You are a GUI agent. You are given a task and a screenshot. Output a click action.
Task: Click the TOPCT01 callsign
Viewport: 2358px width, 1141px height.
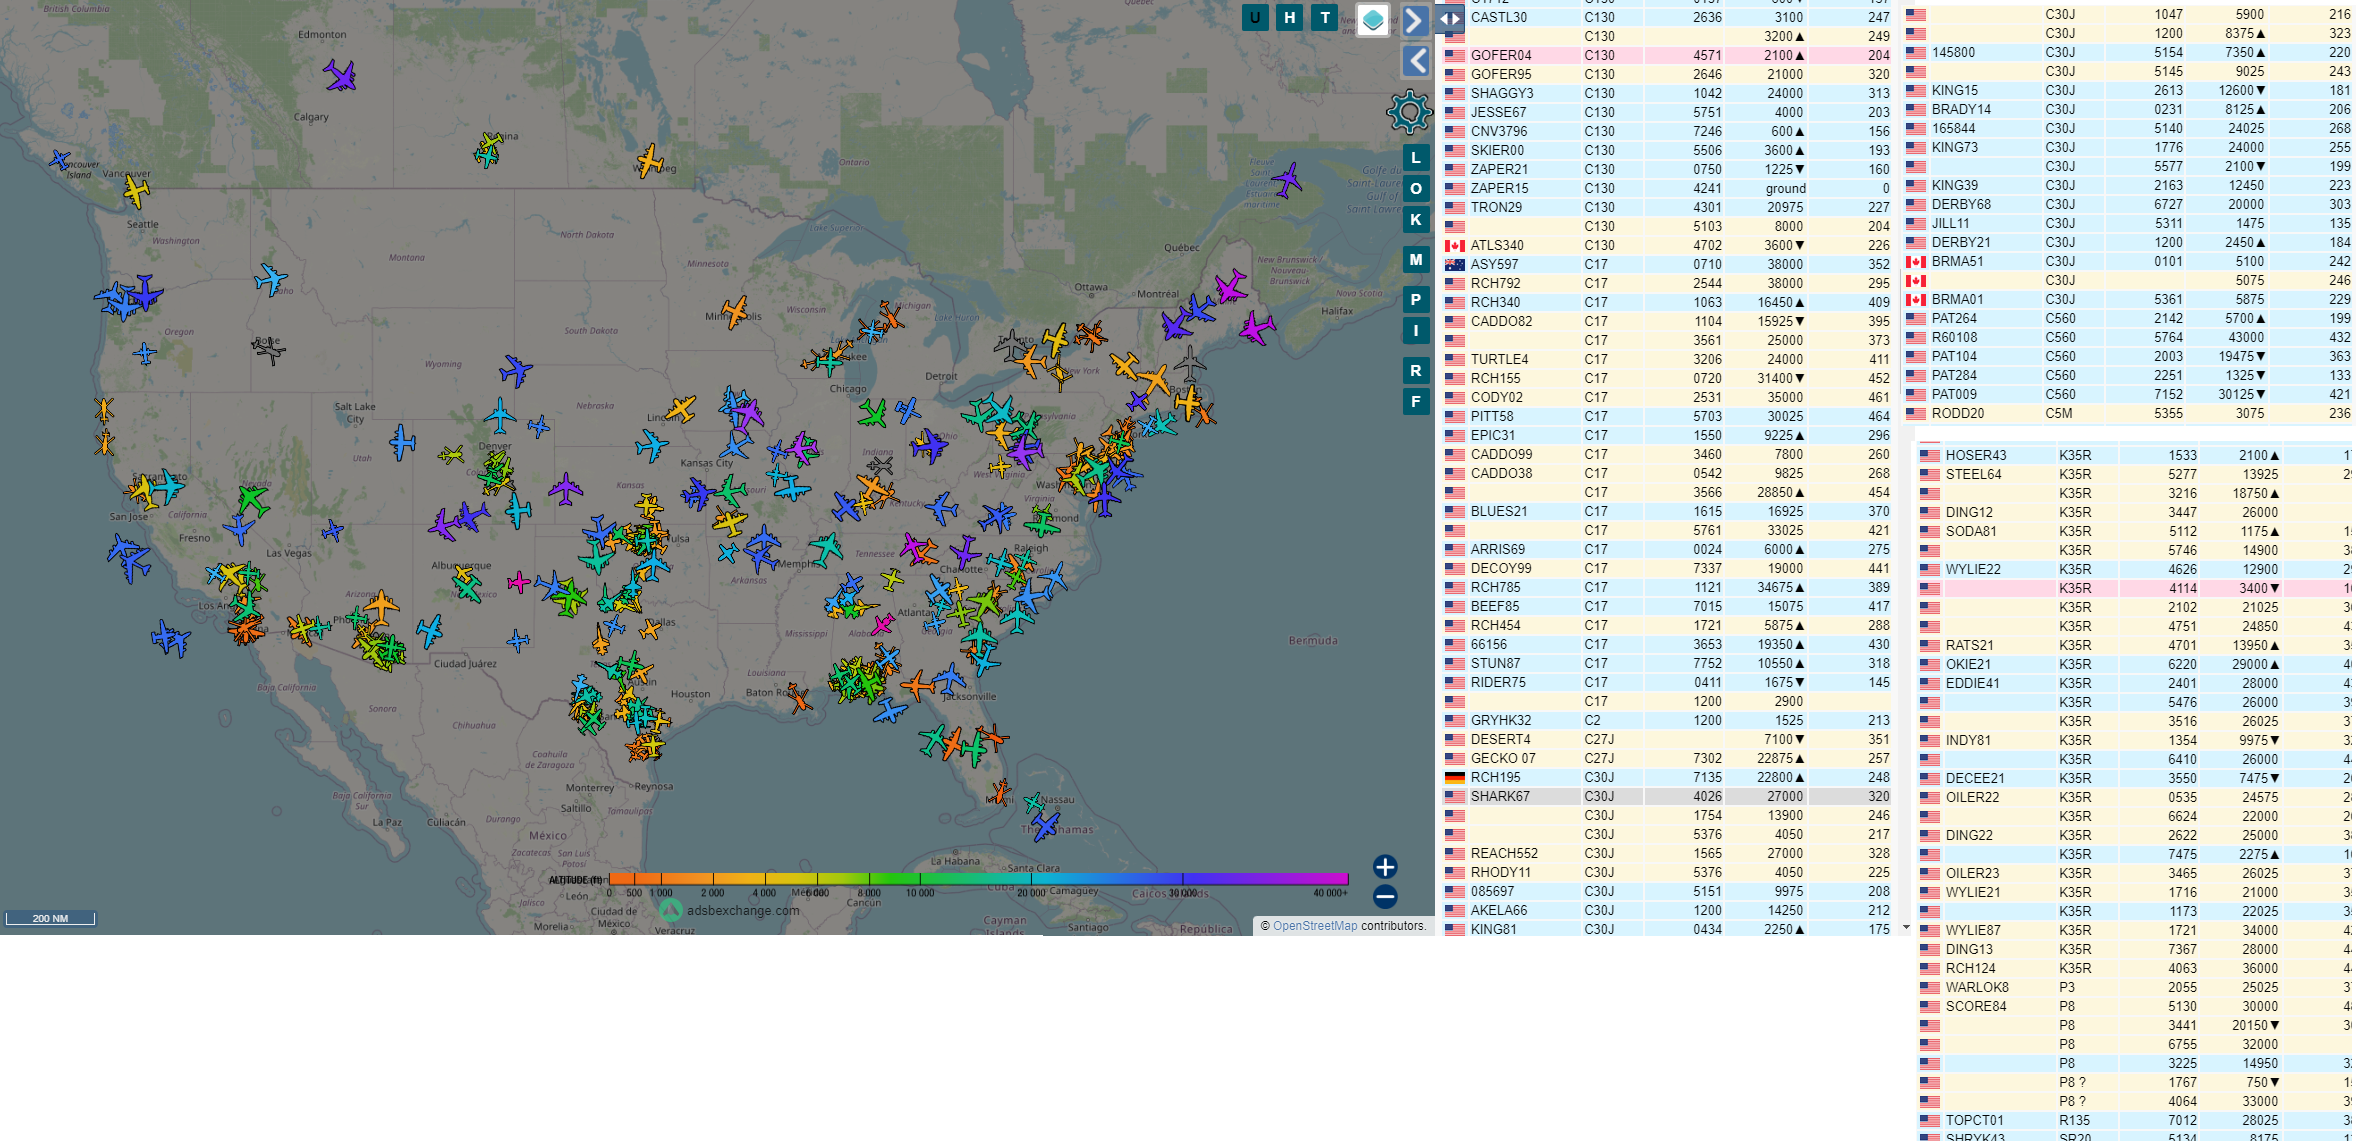point(1974,1120)
